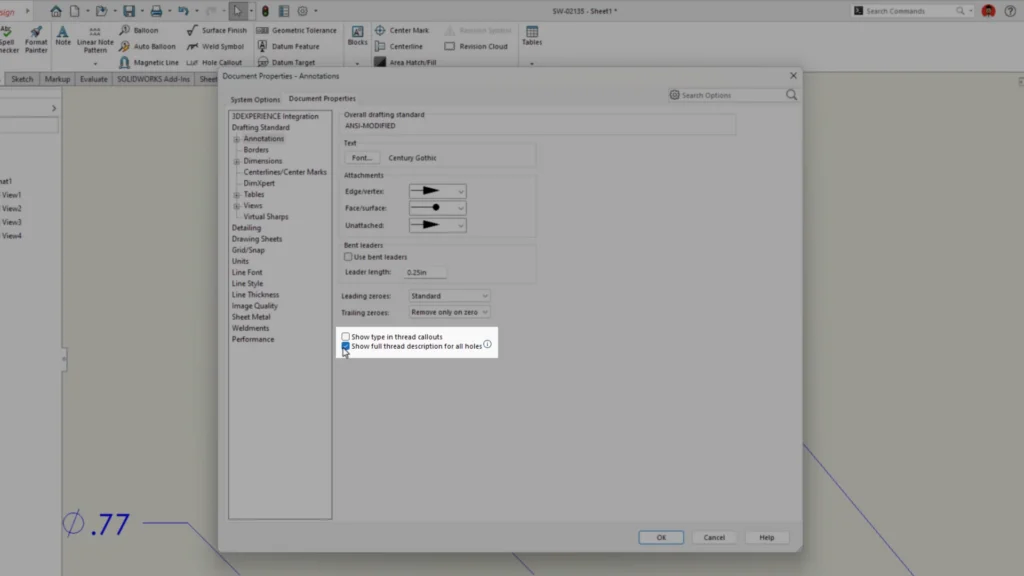This screenshot has height=576, width=1024.
Task: Click the Save icon in quick access toolbar
Action: [x=129, y=11]
